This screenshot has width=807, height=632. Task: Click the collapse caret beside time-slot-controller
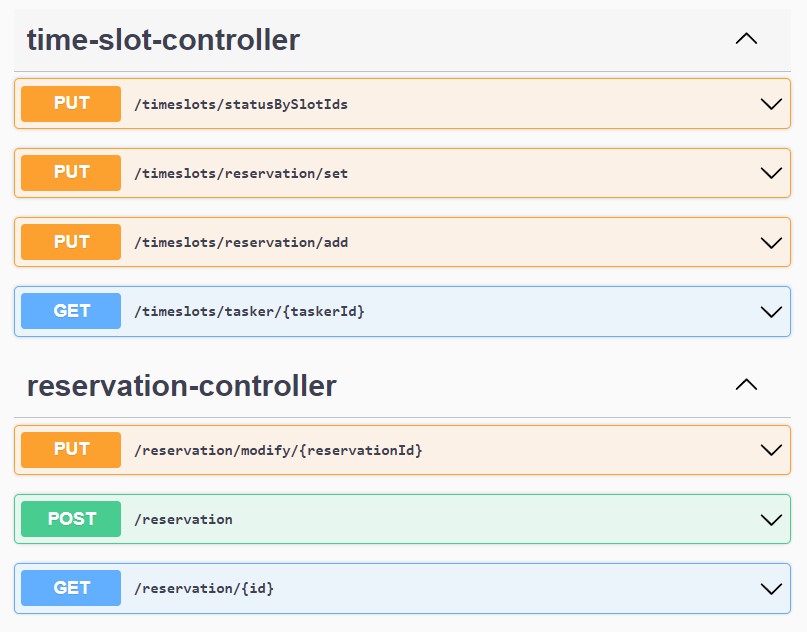[x=746, y=37]
